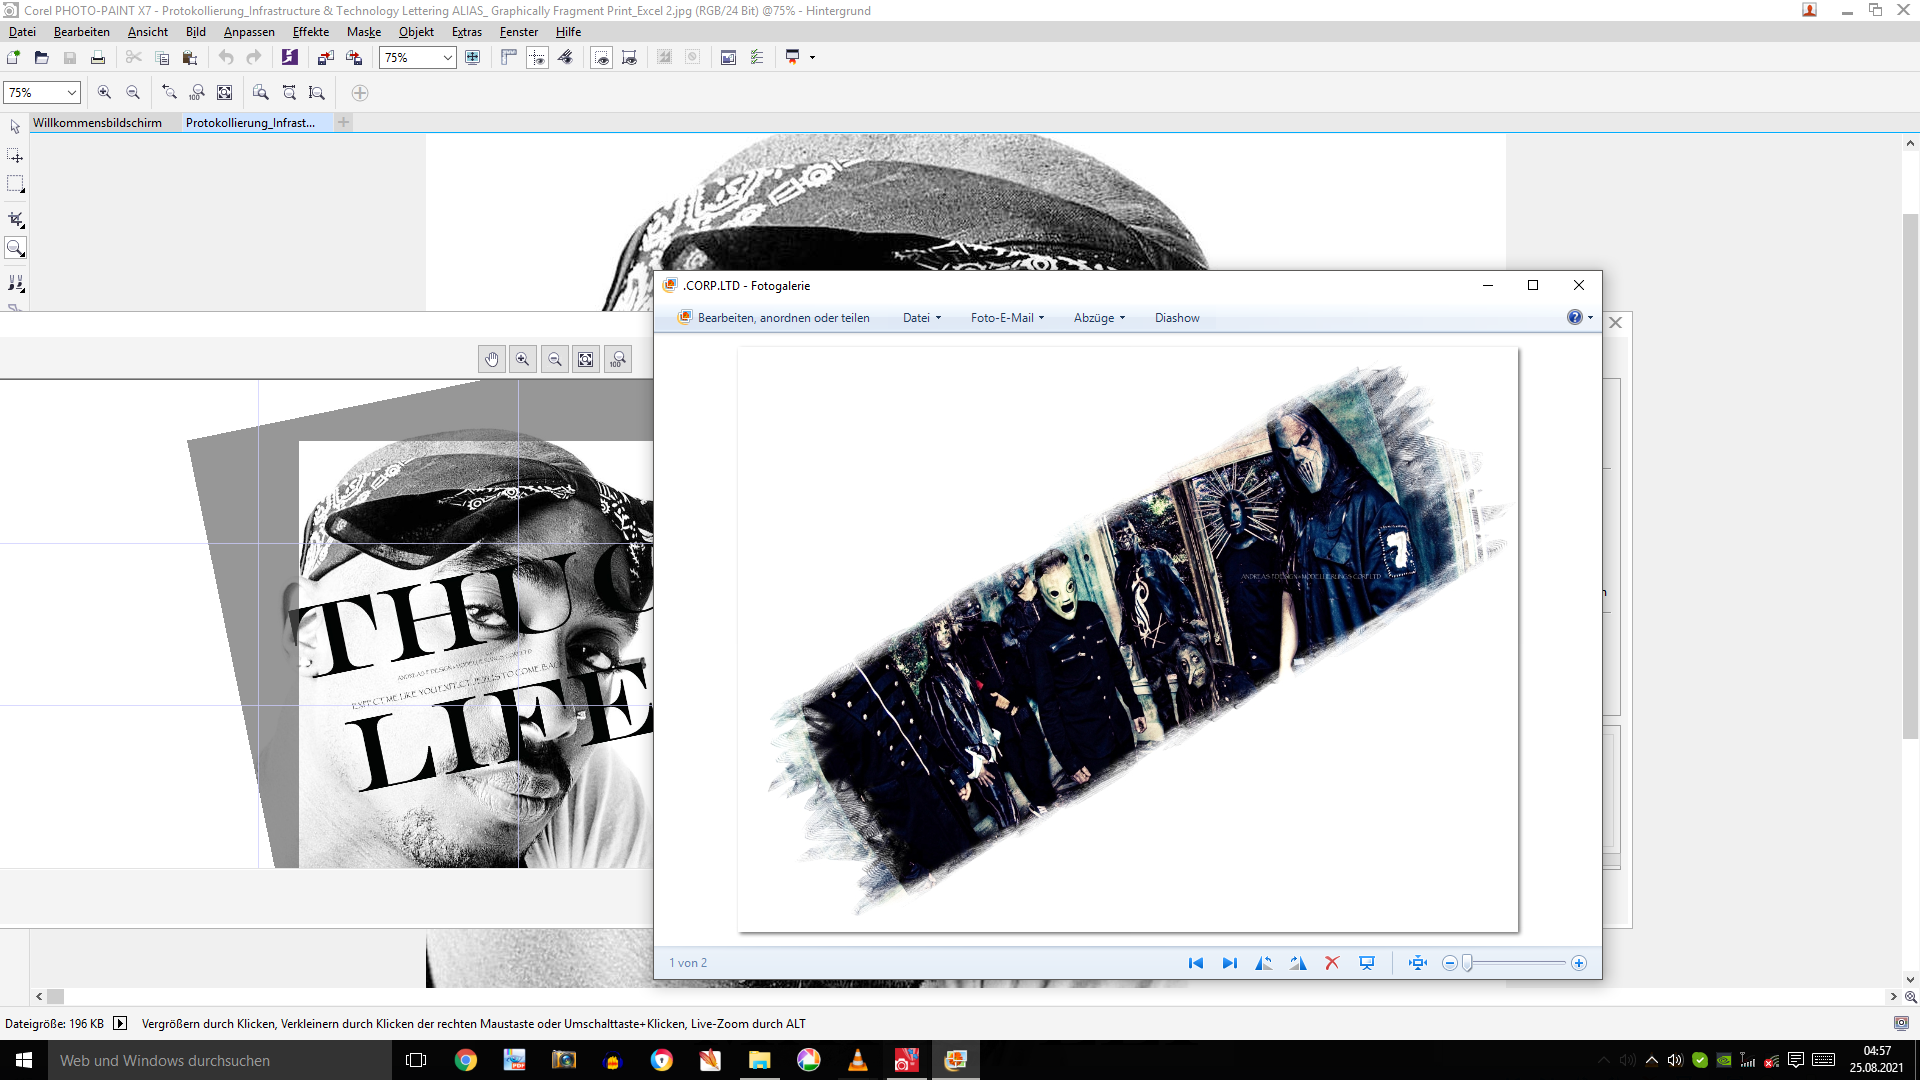Select the Zoom tool in toolbox
This screenshot has height=1080, width=1920.
click(15, 248)
